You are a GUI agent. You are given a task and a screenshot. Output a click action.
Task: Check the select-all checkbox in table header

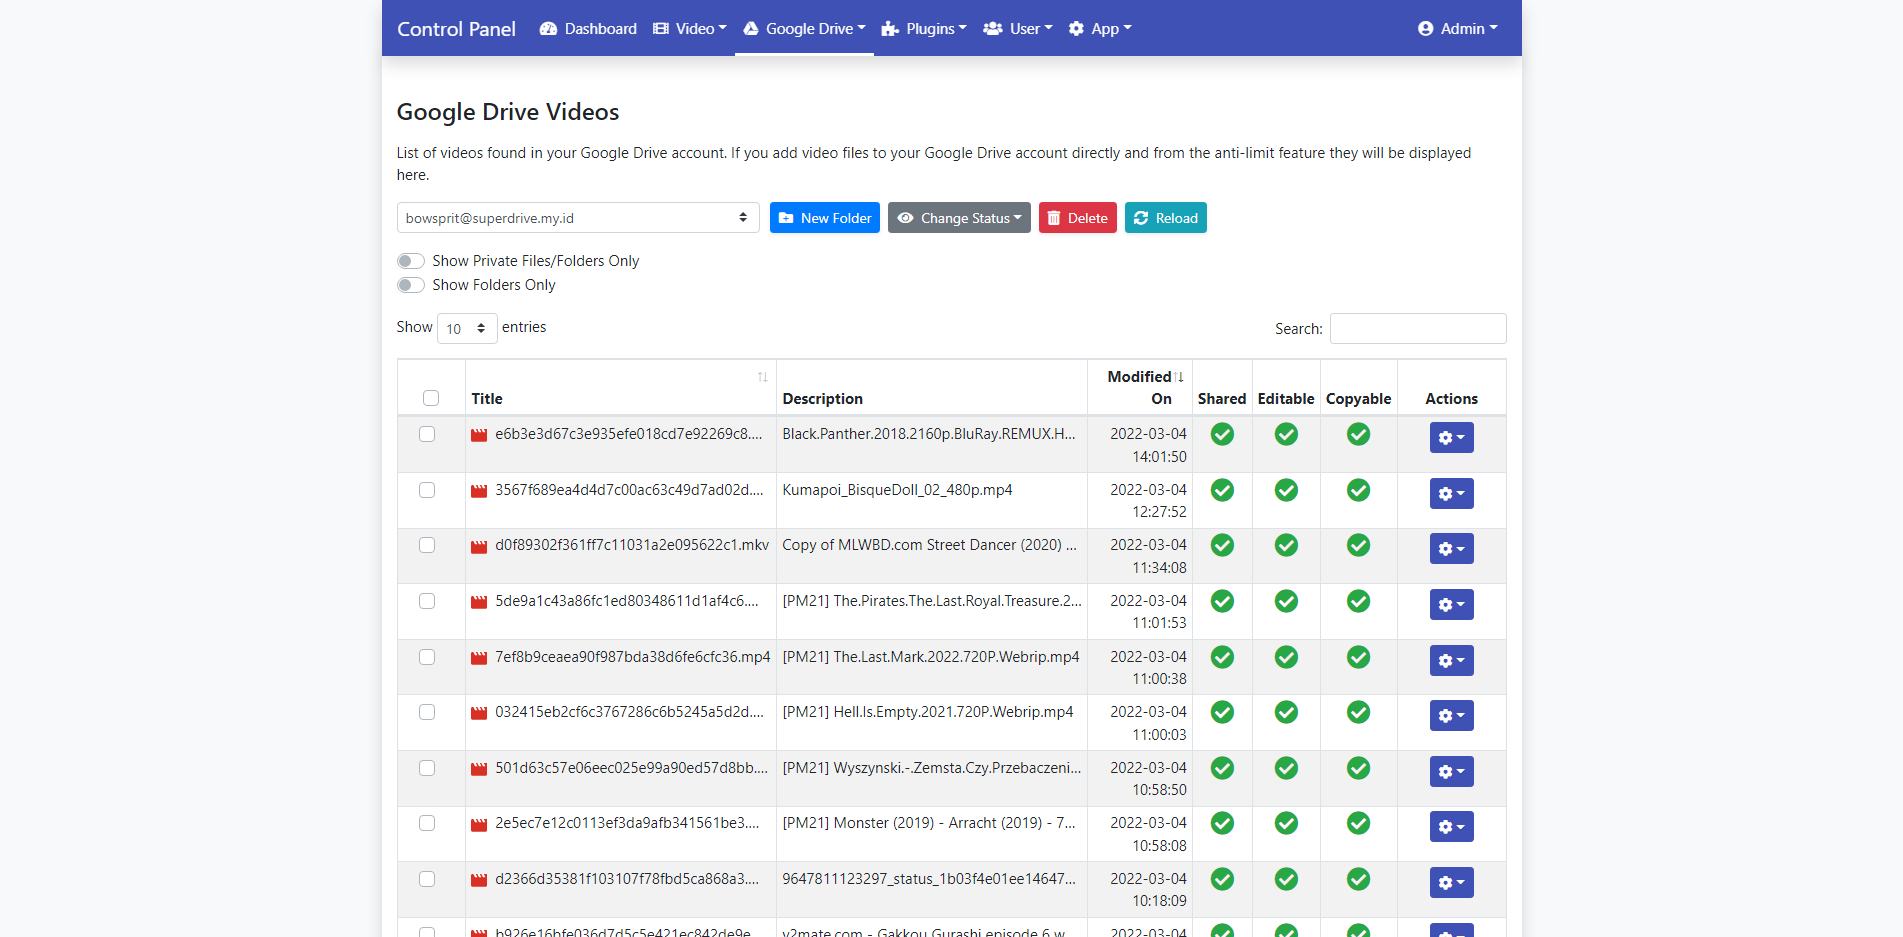coord(431,398)
